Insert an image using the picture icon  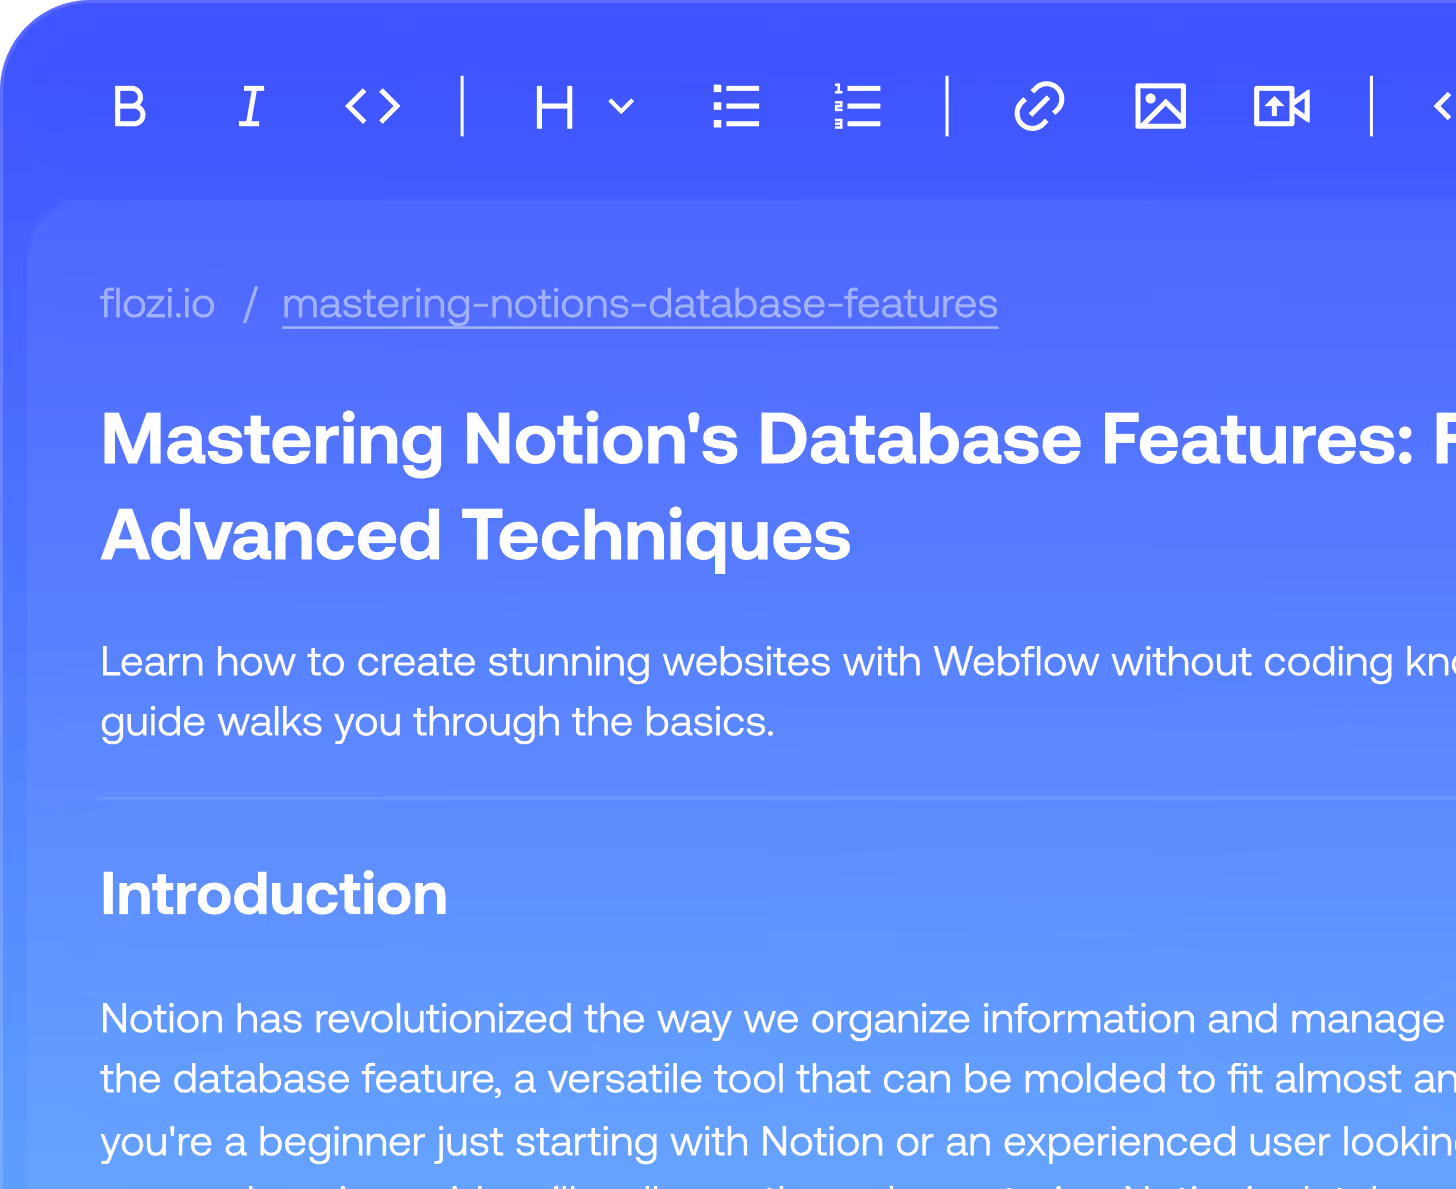1161,106
